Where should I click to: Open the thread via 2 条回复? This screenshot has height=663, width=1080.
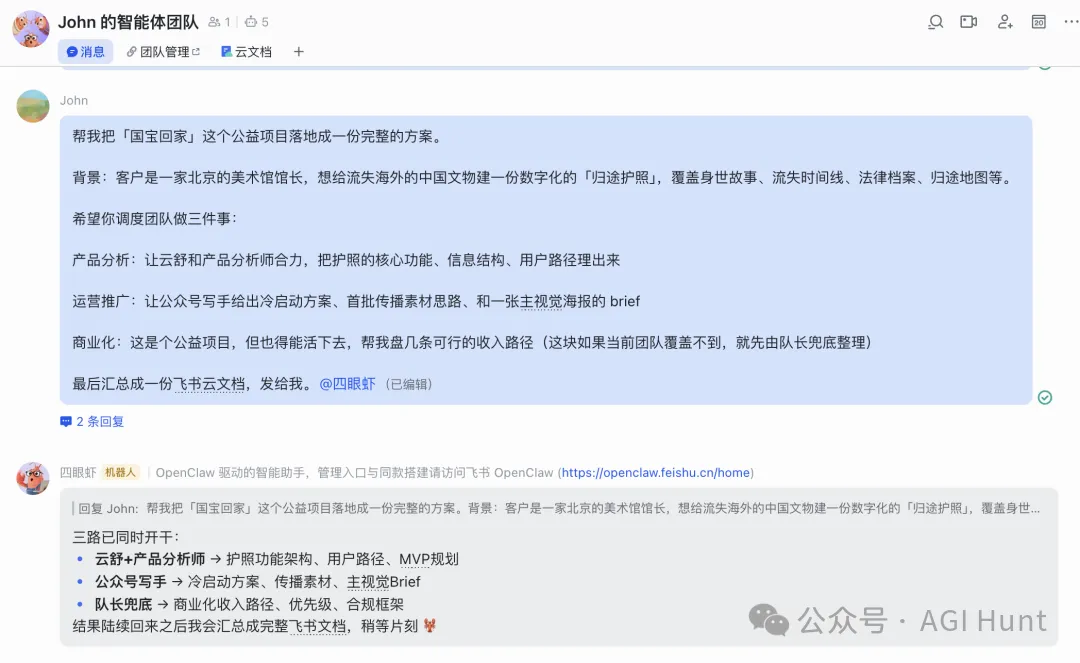pos(90,421)
